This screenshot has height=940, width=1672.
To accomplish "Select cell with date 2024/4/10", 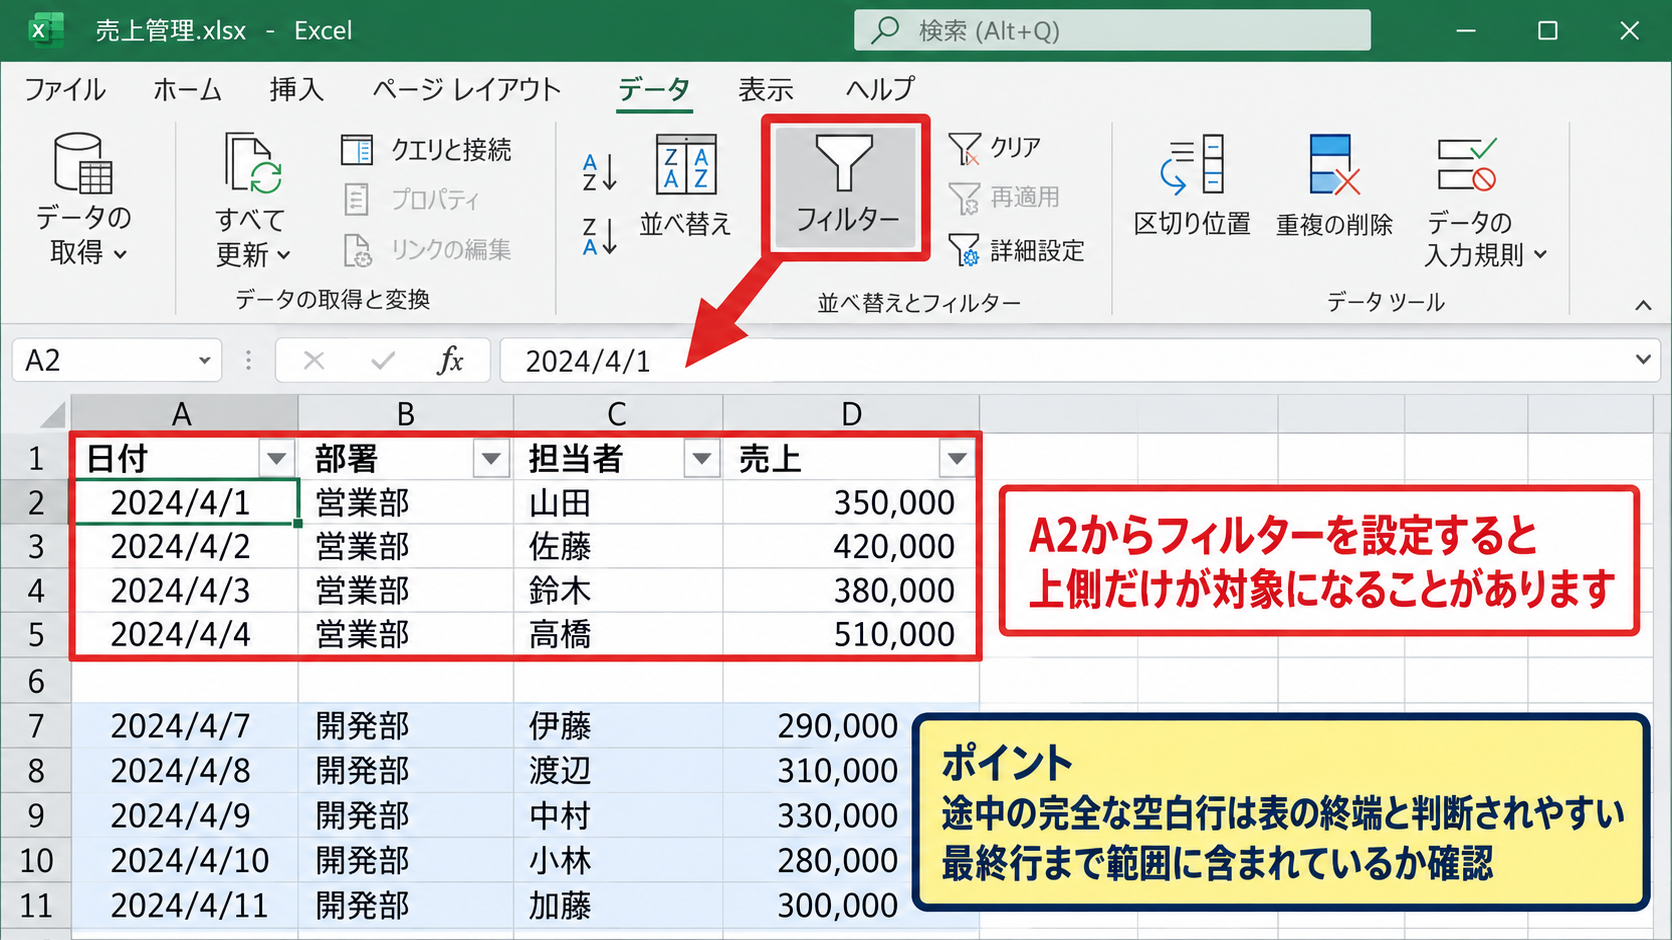I will click(185, 860).
